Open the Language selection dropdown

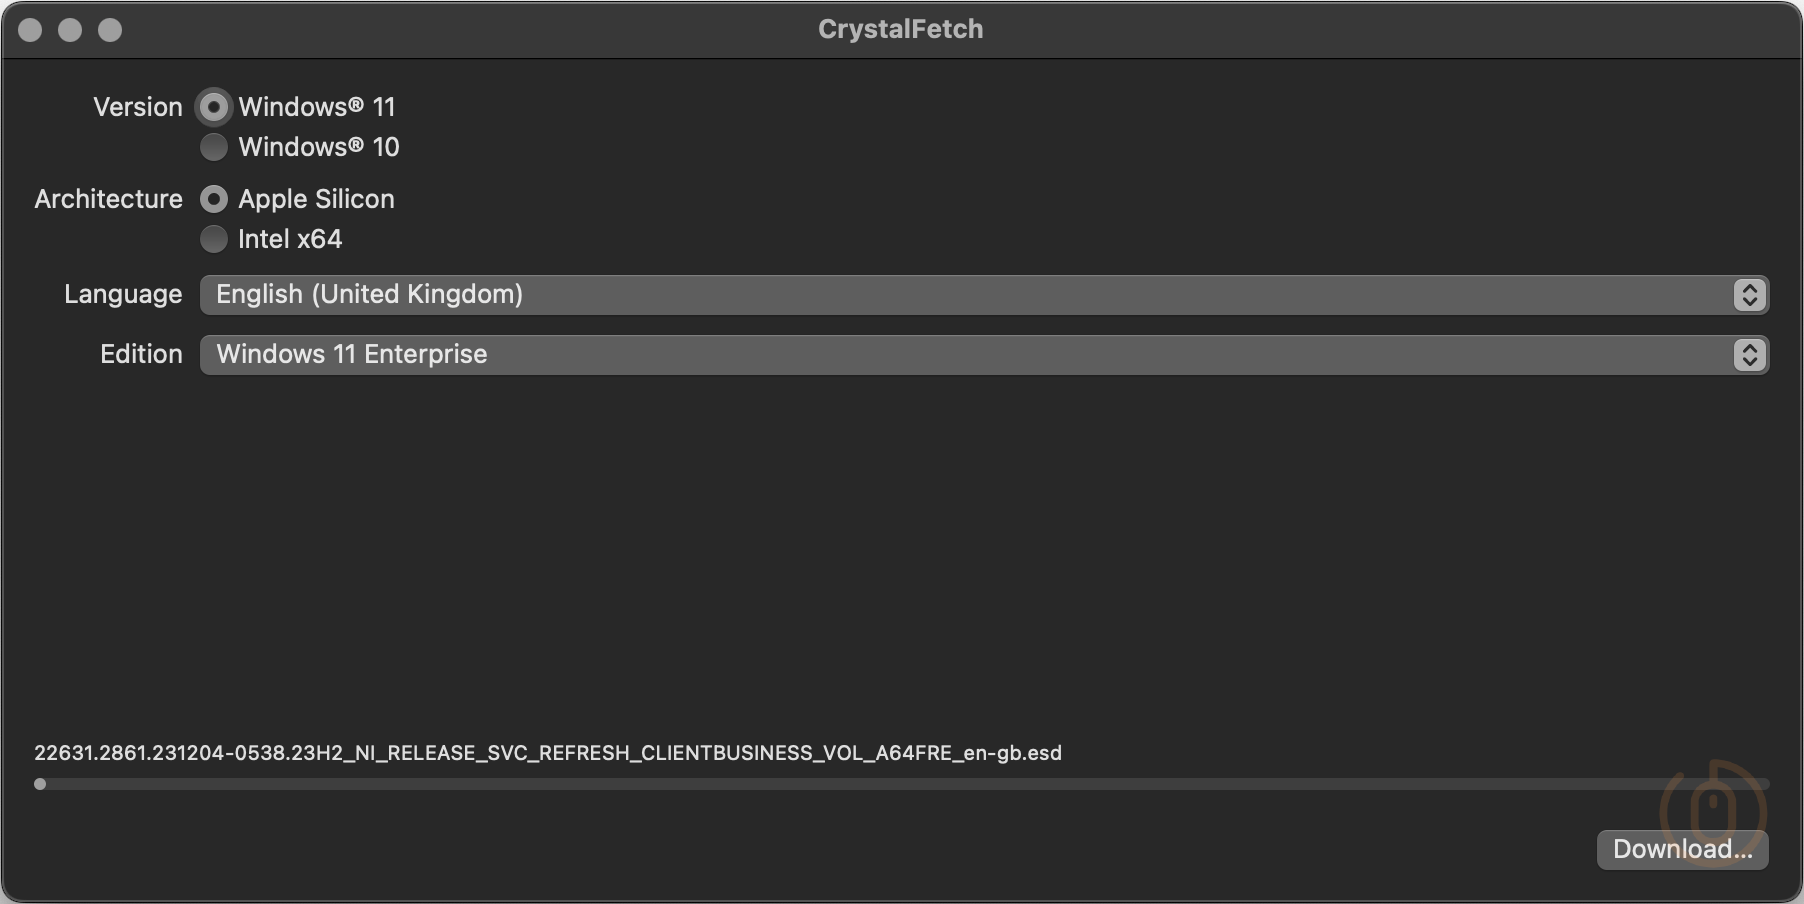900,294
